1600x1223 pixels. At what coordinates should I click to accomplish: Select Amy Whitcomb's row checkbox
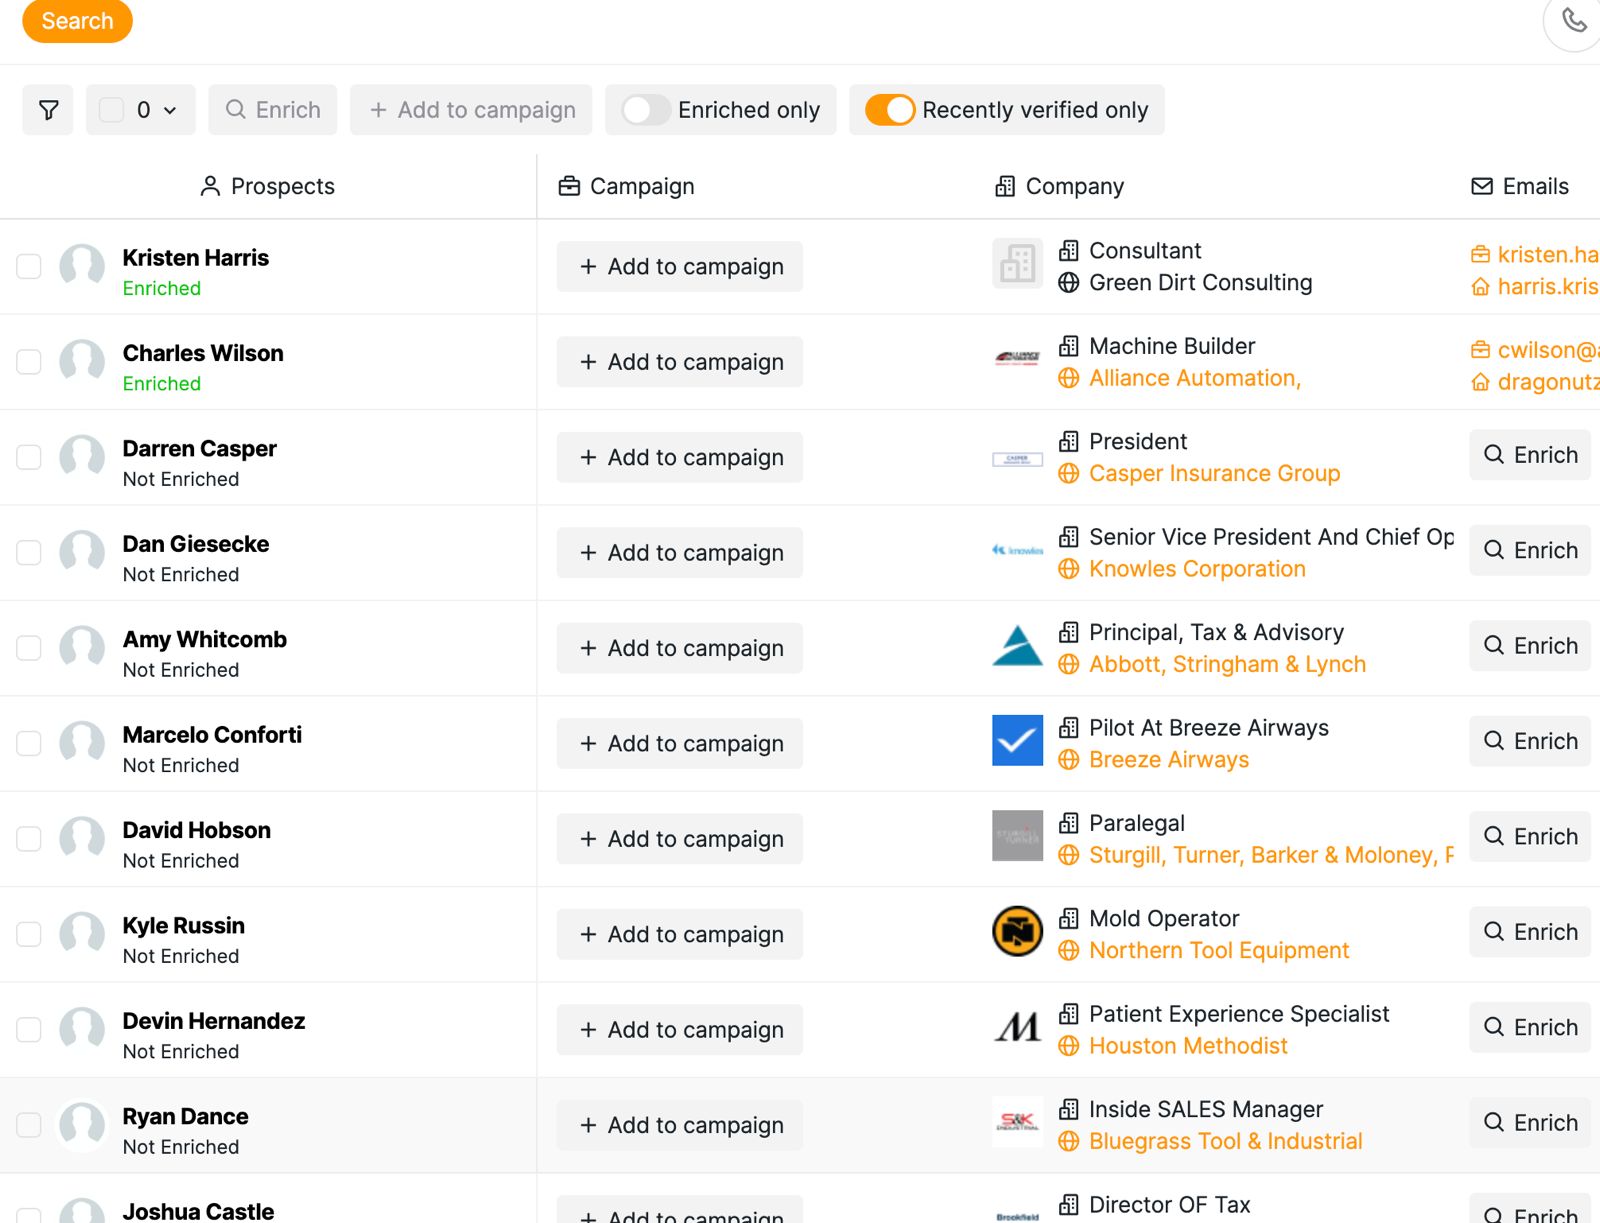coord(29,648)
